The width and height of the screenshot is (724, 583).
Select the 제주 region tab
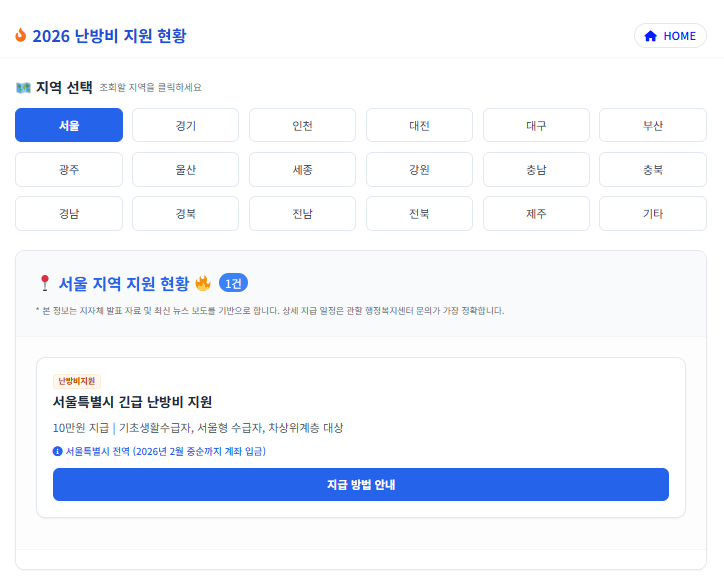(536, 213)
